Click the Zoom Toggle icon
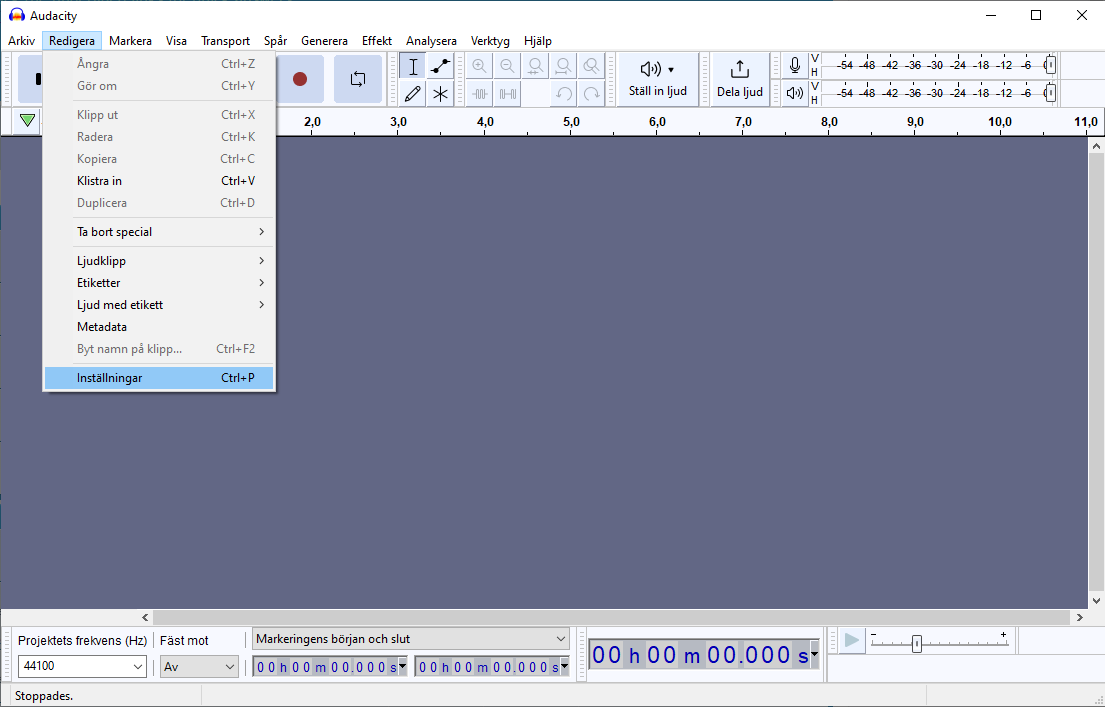Image resolution: width=1105 pixels, height=707 pixels. coord(591,65)
